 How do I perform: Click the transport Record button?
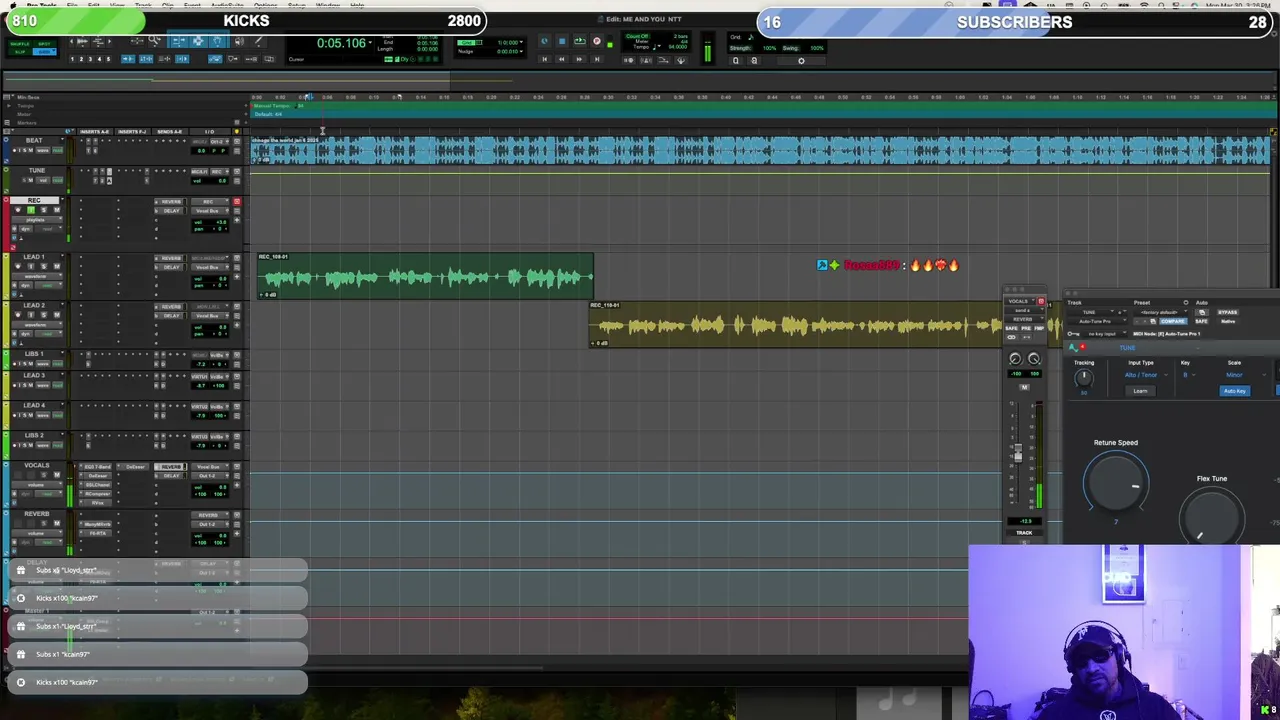[597, 41]
